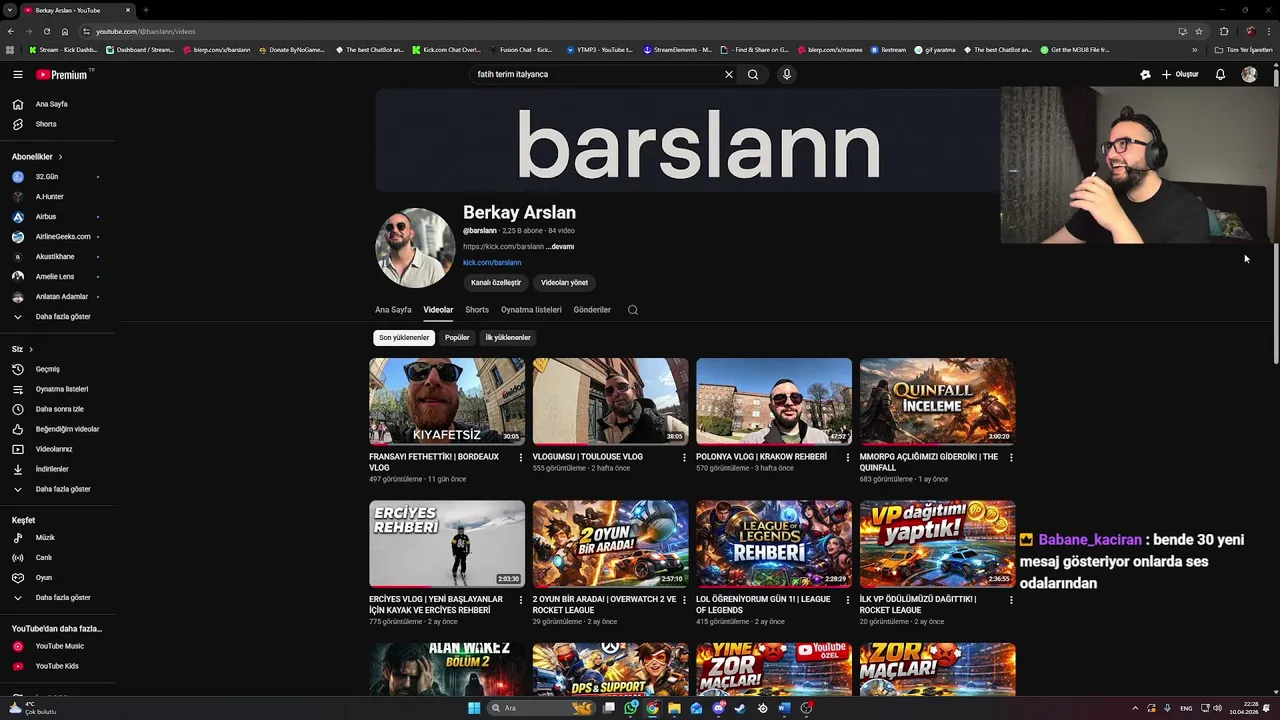This screenshot has height=720, width=1280.
Task: Select the Videolar channel tab
Action: [438, 310]
